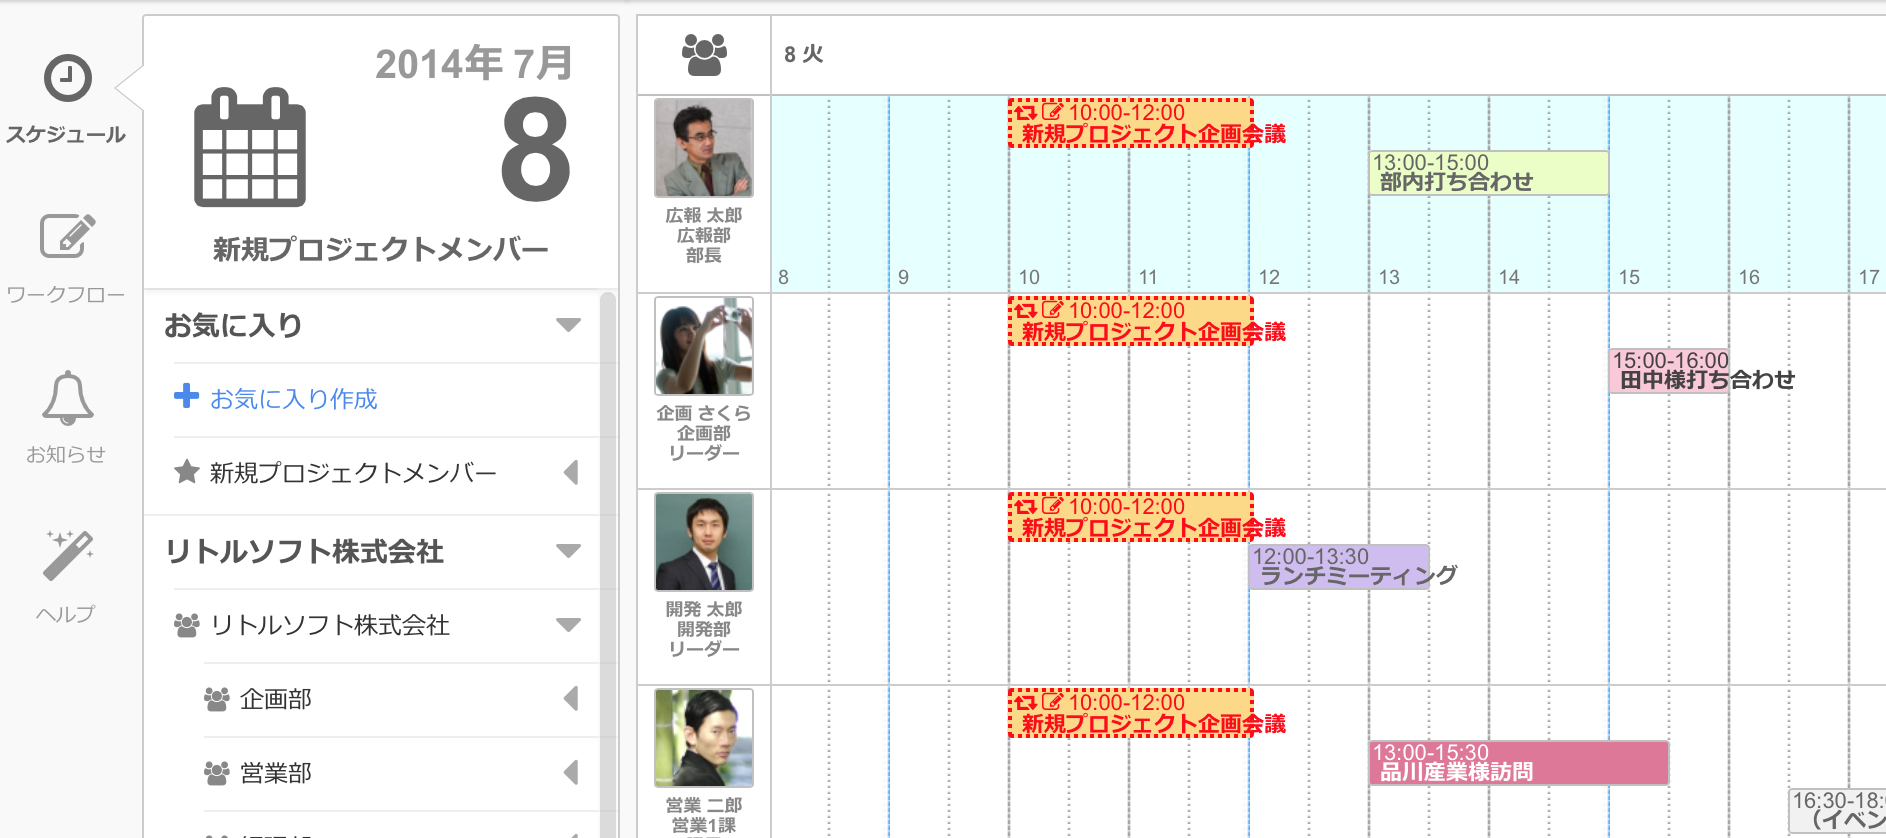Click 営業 二郎's profile photo

(x=704, y=738)
